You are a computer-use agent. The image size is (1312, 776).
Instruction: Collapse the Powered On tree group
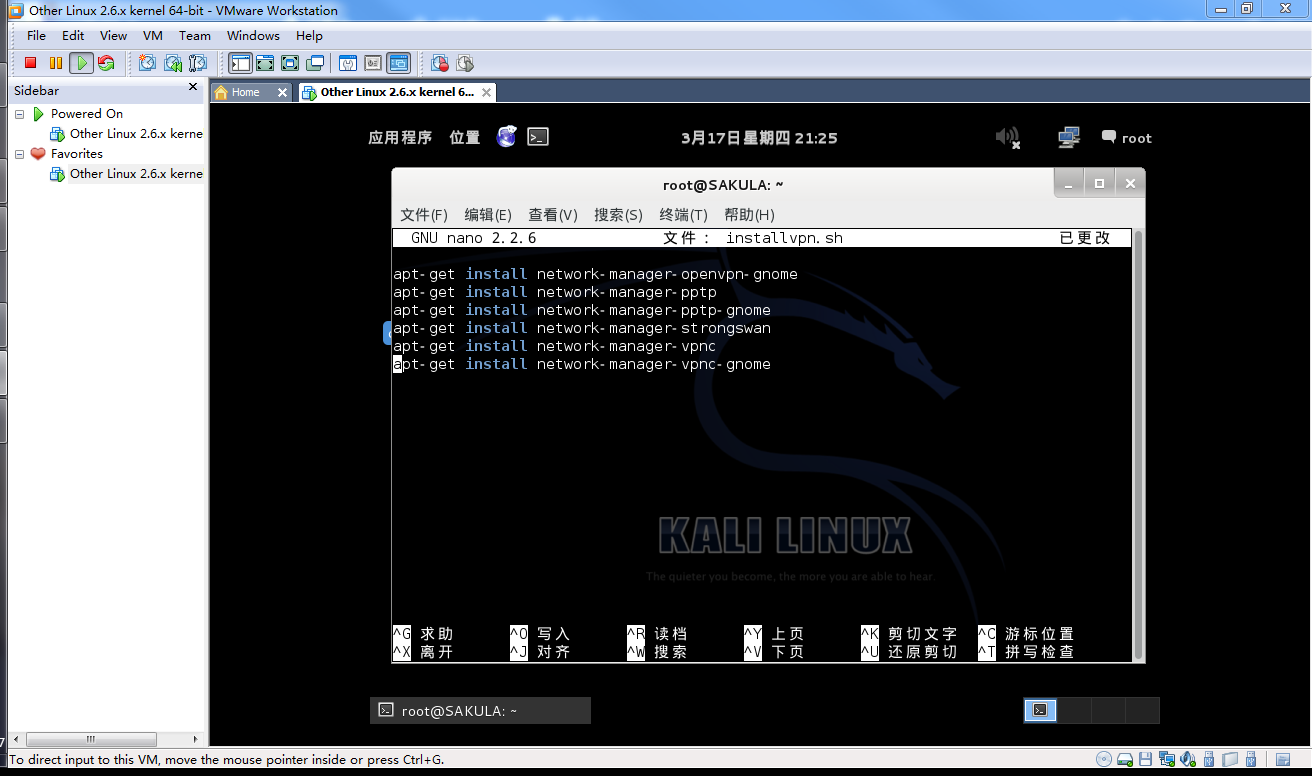coord(19,114)
